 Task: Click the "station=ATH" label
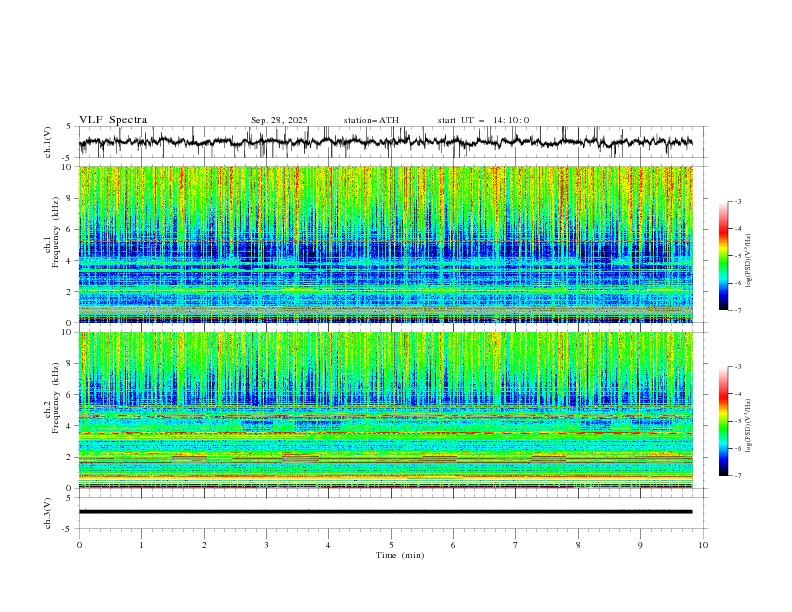371,120
